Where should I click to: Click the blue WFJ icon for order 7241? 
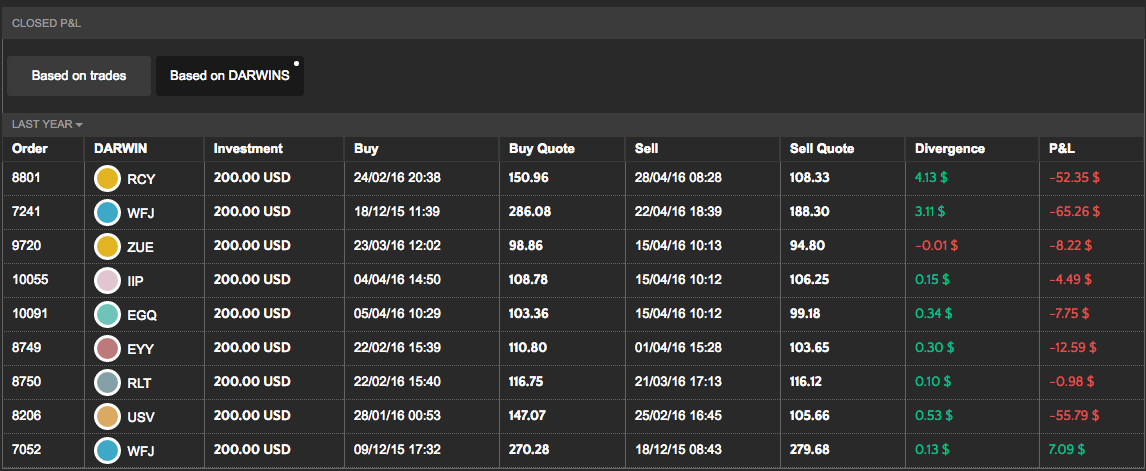pos(107,212)
